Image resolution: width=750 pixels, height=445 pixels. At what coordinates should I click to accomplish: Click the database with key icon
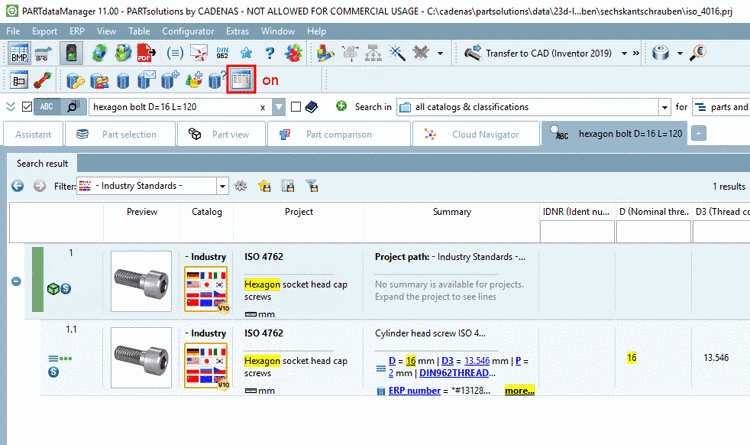pyautogui.click(x=75, y=80)
